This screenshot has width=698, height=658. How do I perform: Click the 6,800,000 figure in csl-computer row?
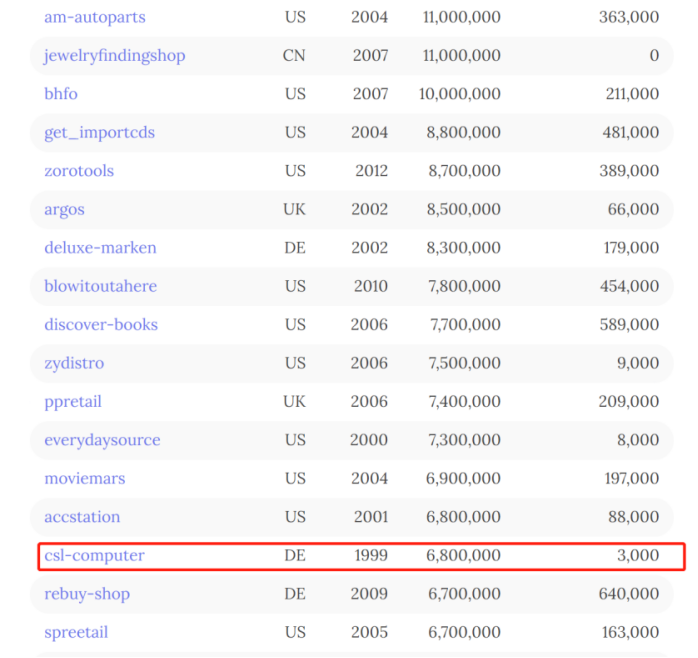[463, 555]
